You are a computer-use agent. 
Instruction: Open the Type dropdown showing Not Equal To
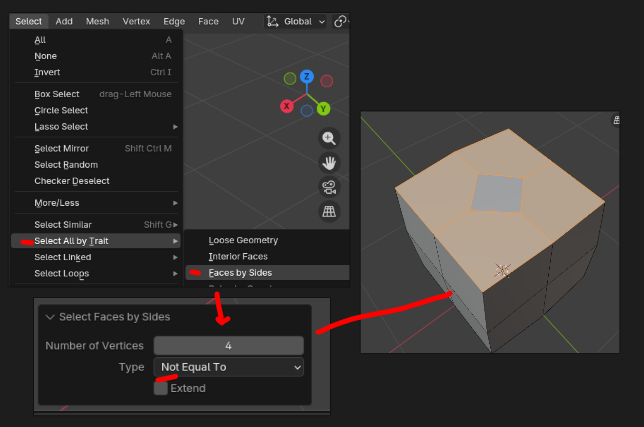(x=228, y=367)
